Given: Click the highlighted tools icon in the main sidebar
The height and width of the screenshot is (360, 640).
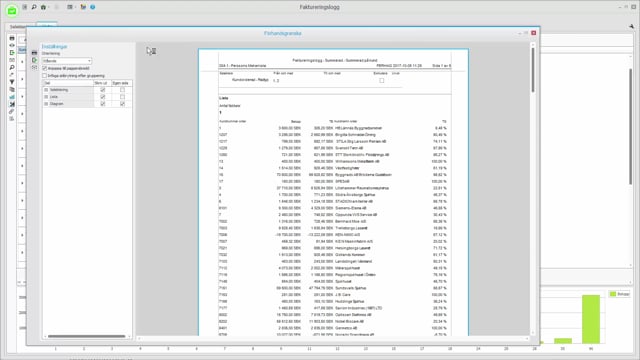Looking at the screenshot, I should point(12,104).
